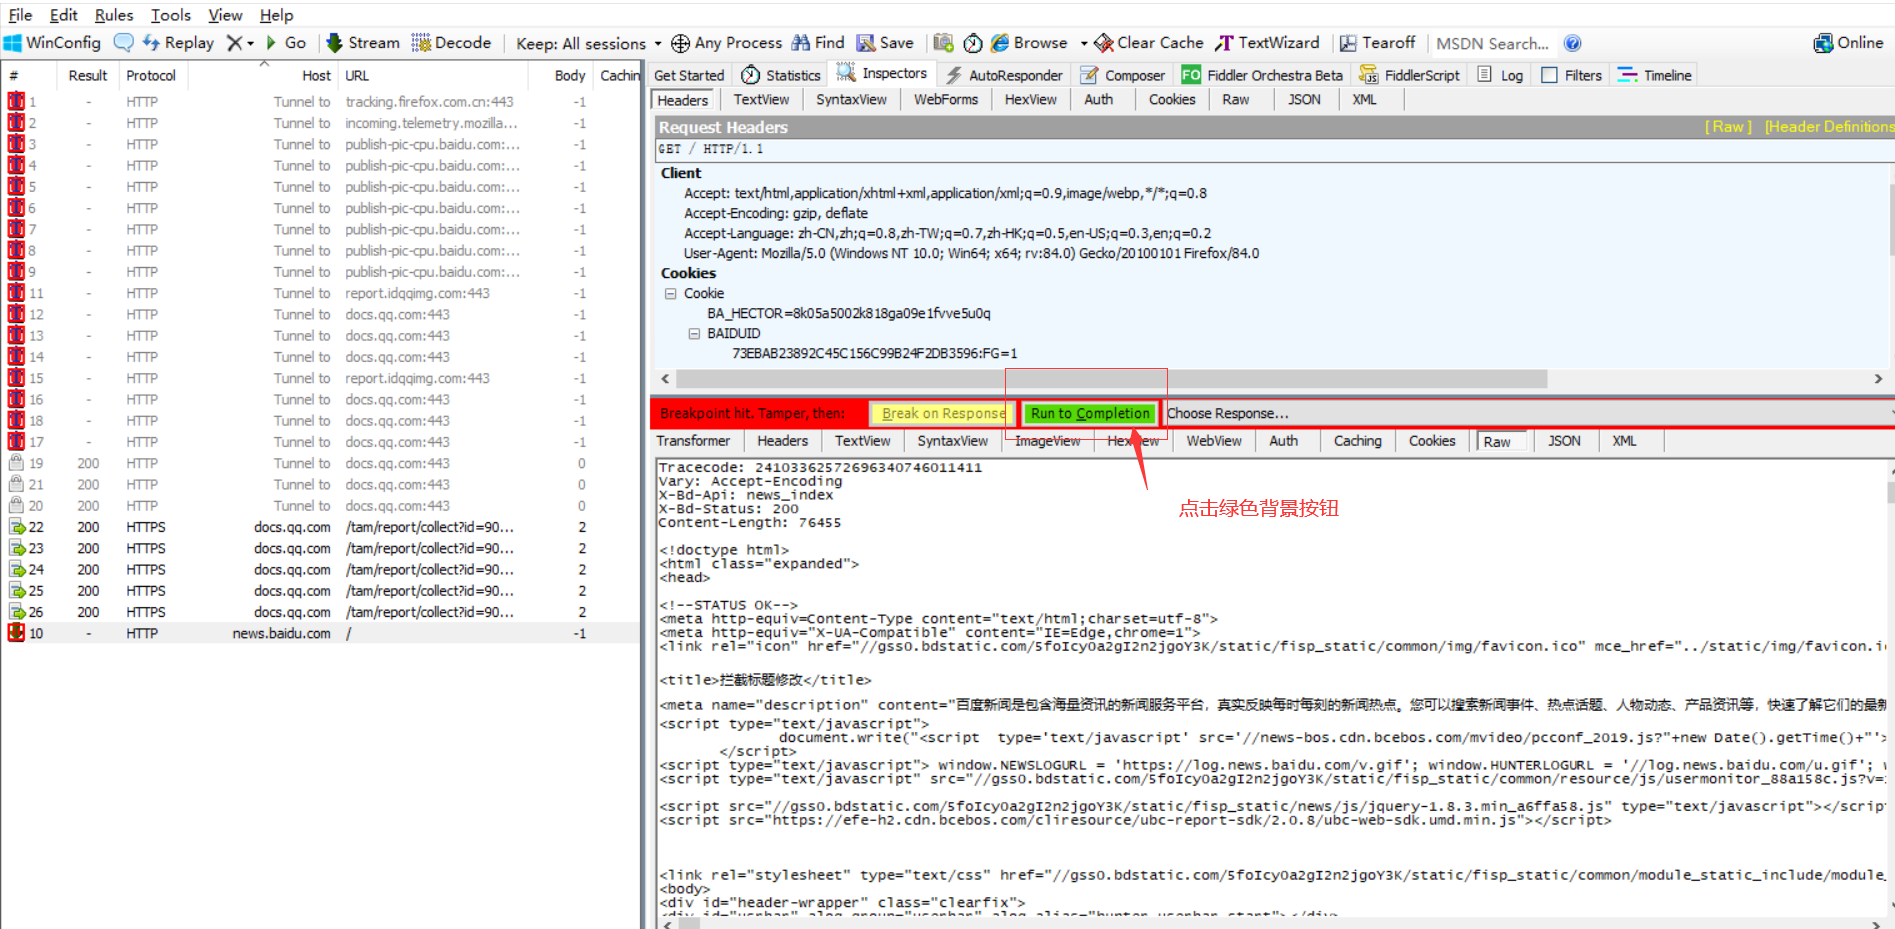This screenshot has width=1895, height=929.
Task: Open the Find sessions tool
Action: click(818, 43)
